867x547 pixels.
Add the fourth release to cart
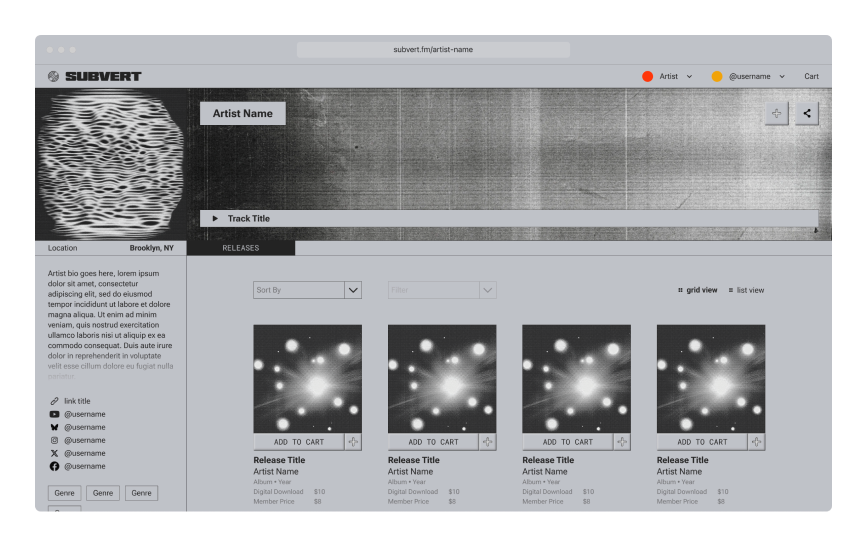click(x=702, y=442)
